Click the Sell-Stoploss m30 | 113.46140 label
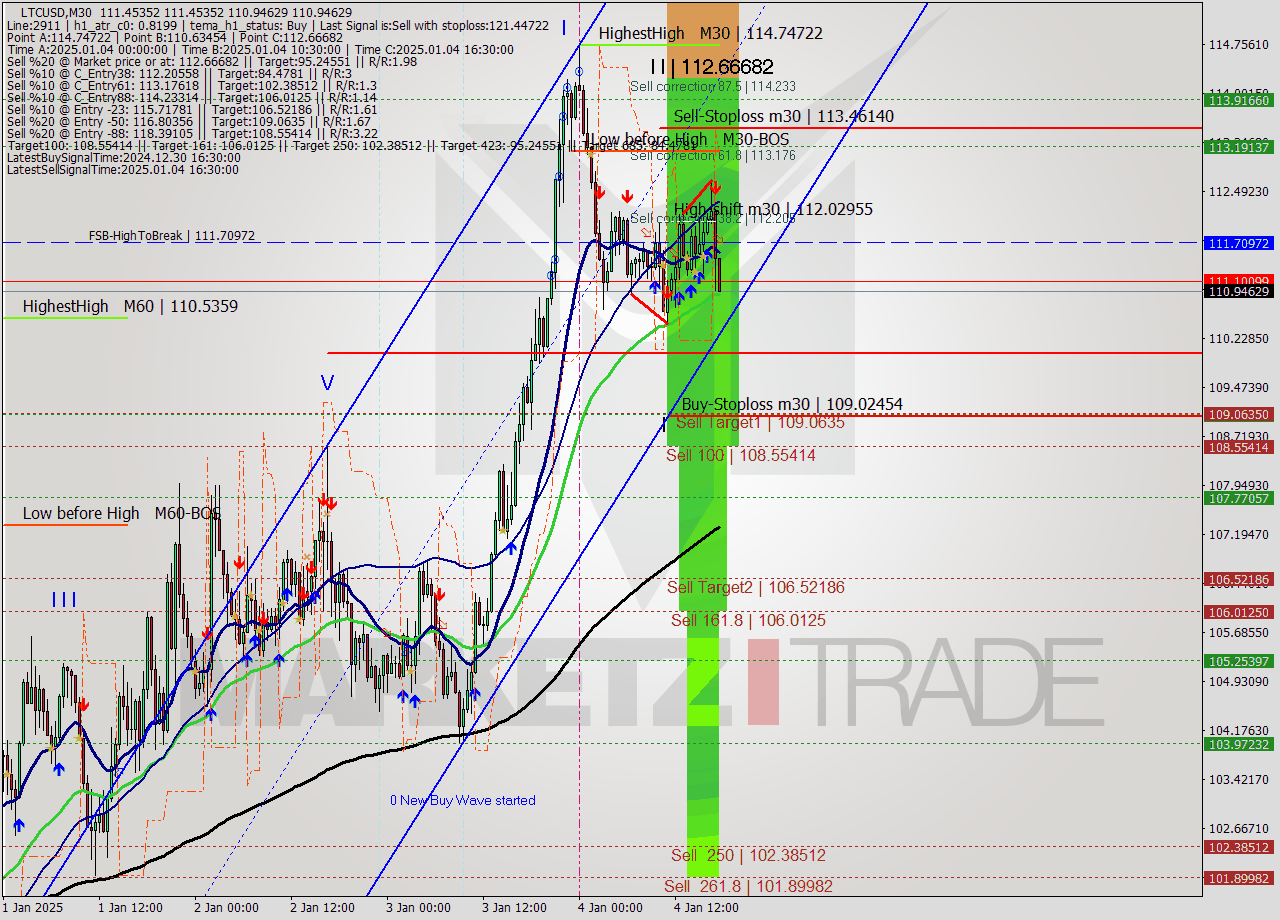1280x920 pixels. click(x=783, y=116)
